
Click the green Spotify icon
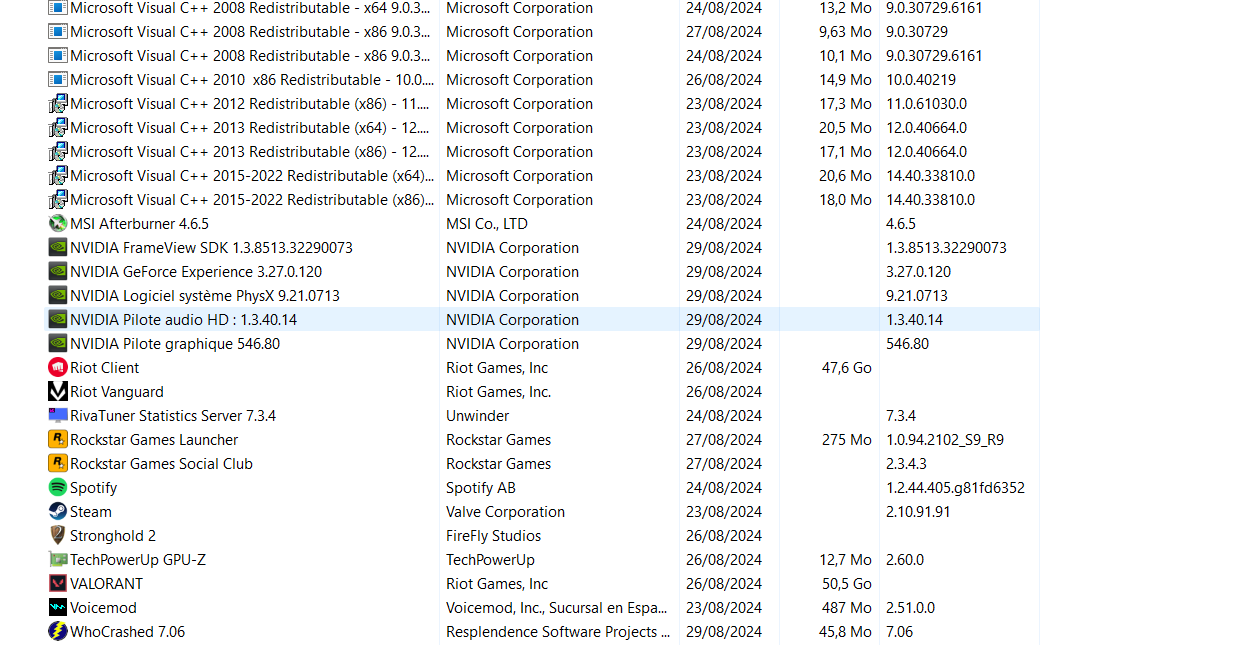tap(58, 488)
